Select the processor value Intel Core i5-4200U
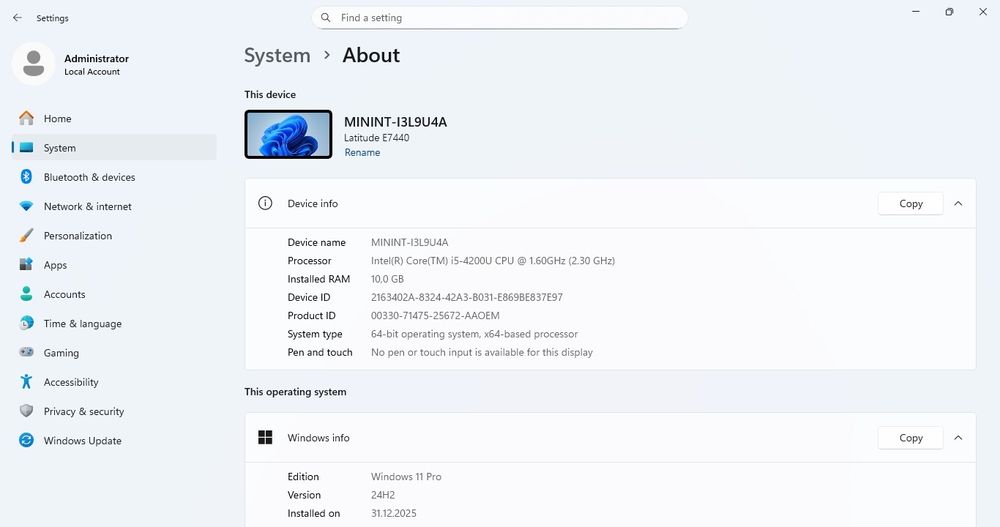The height and width of the screenshot is (527, 1000). 493,260
